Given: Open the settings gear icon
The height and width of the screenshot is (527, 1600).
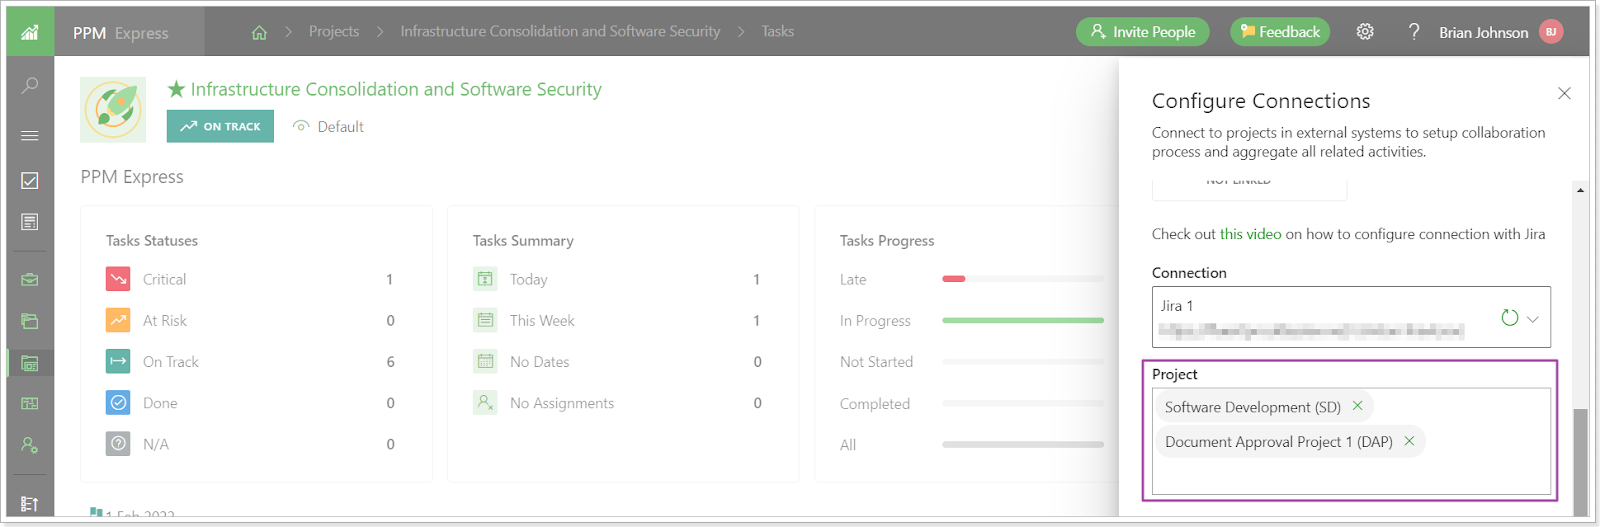Looking at the screenshot, I should (1365, 32).
